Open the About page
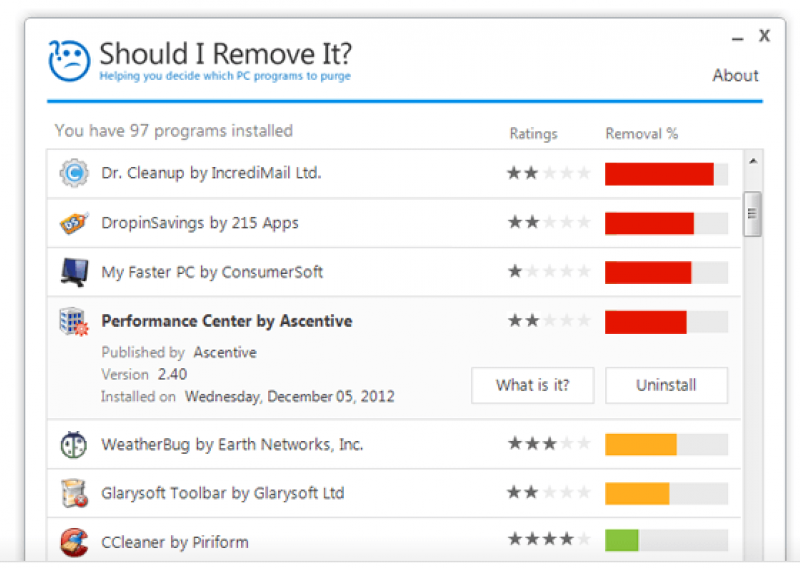 pos(735,76)
